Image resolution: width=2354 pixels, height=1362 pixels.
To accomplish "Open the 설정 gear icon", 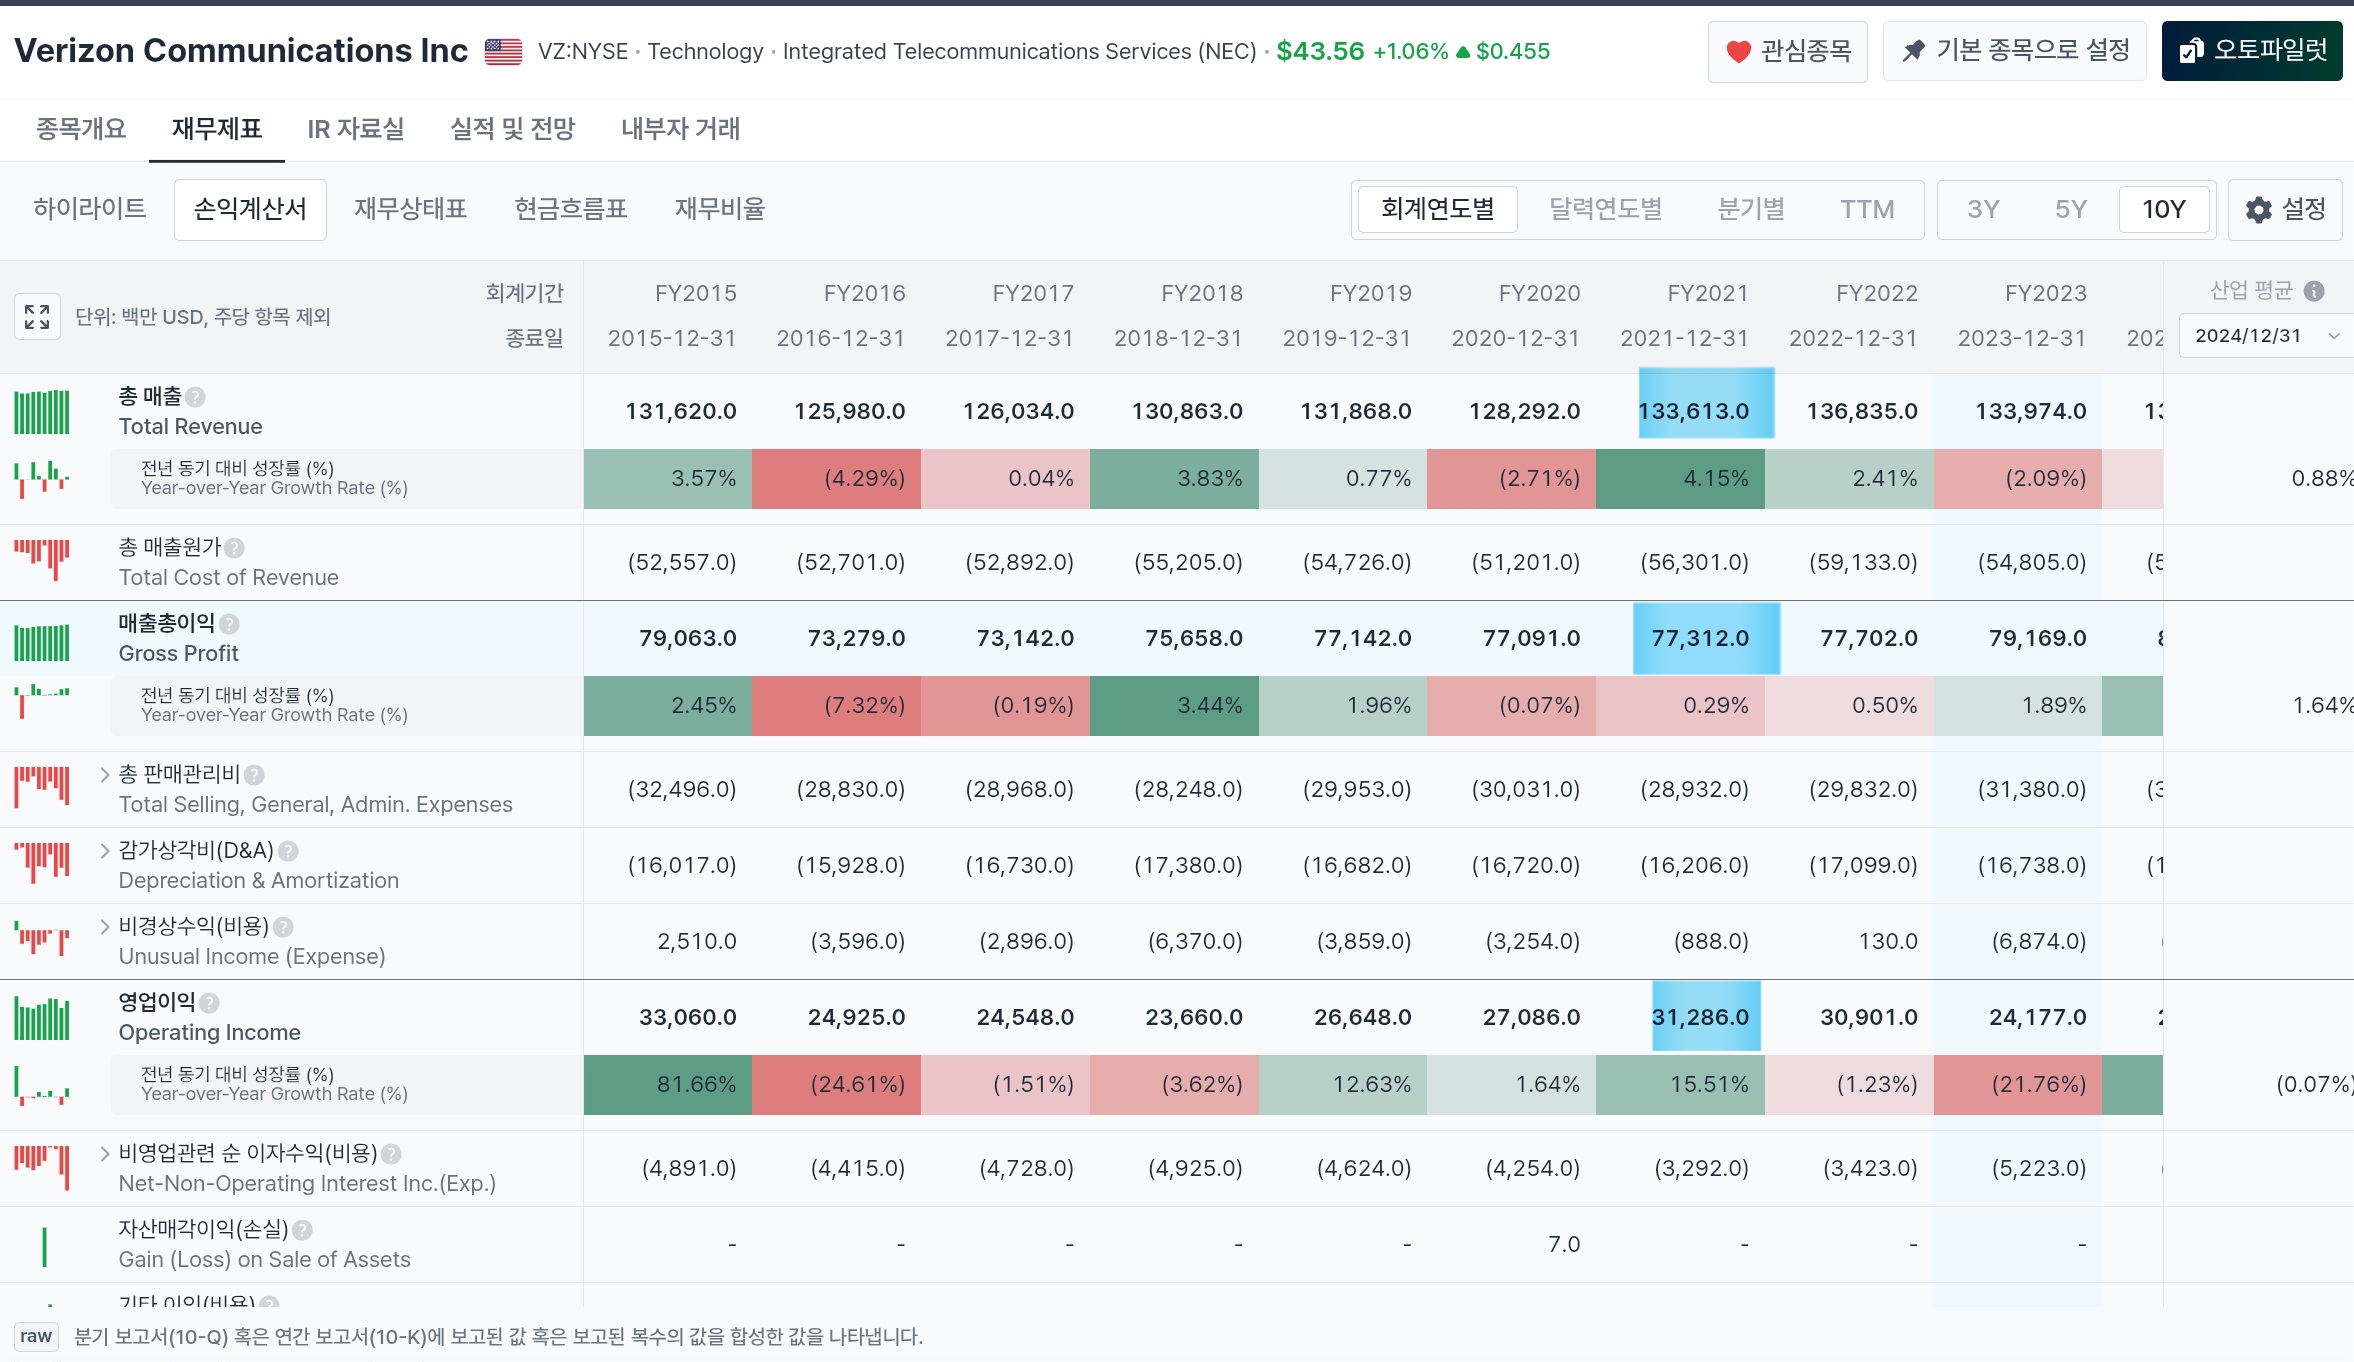I will click(x=2259, y=210).
